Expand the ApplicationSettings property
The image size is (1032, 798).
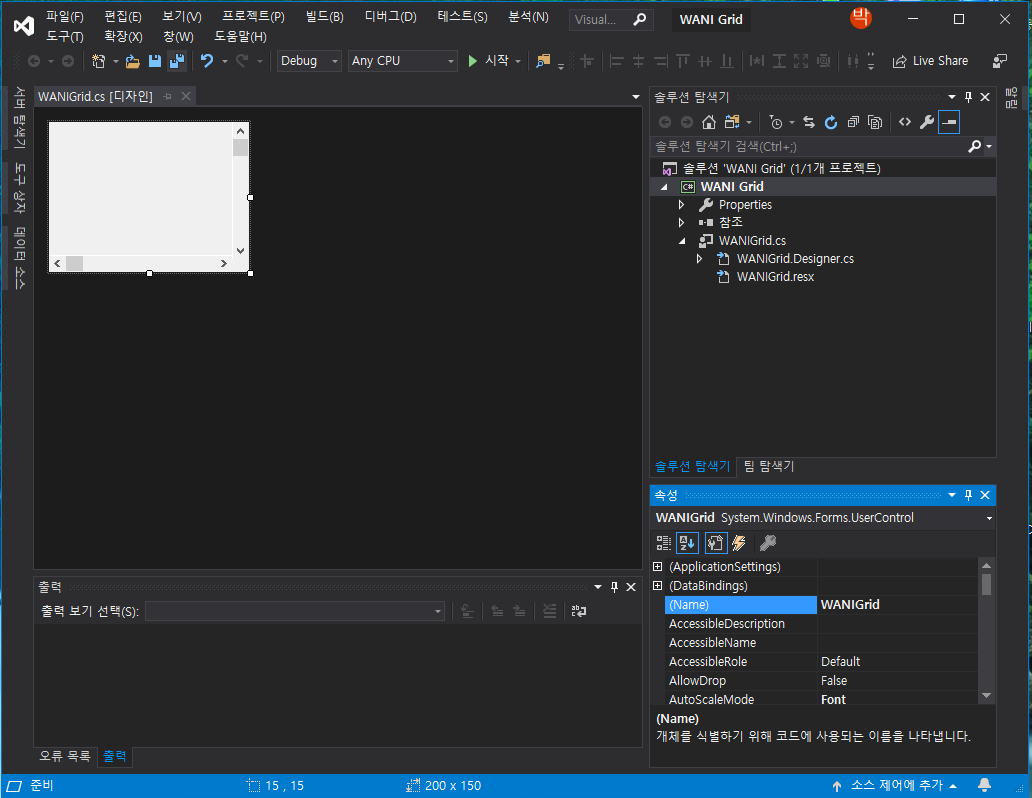point(658,567)
